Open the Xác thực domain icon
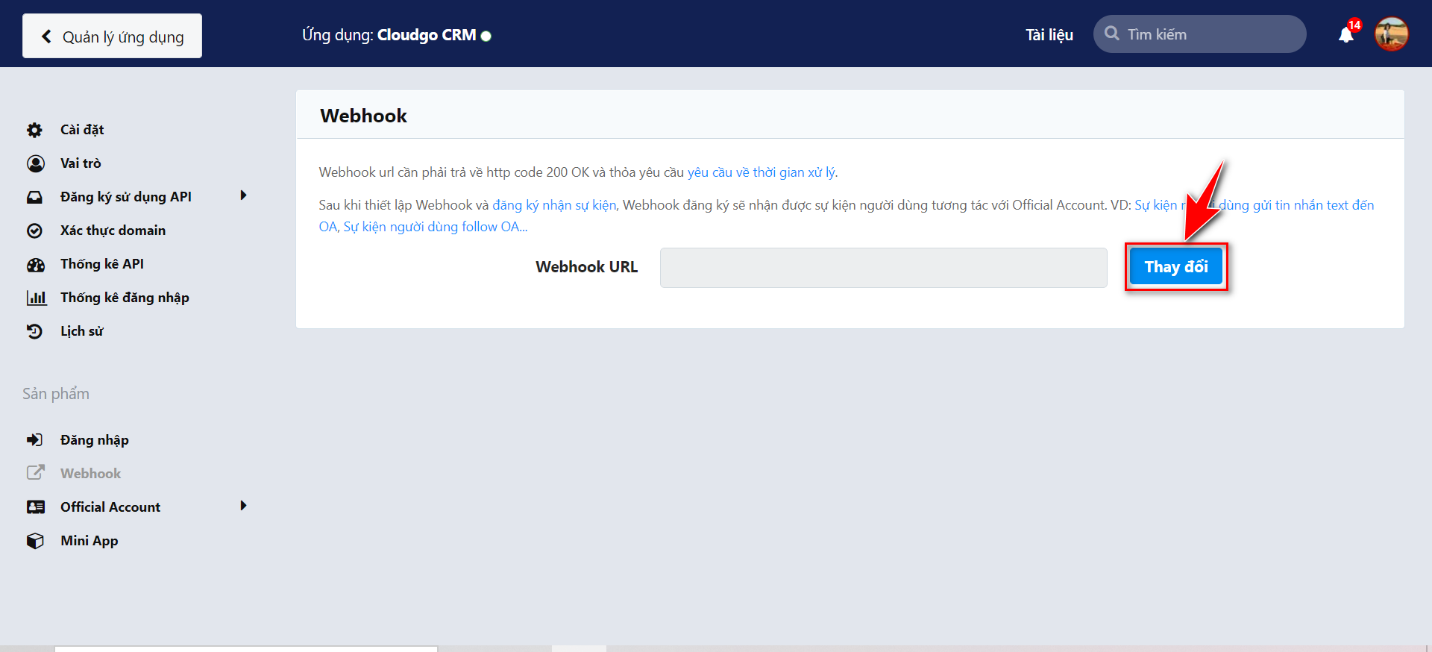Viewport: 1432px width, 652px height. [x=34, y=230]
